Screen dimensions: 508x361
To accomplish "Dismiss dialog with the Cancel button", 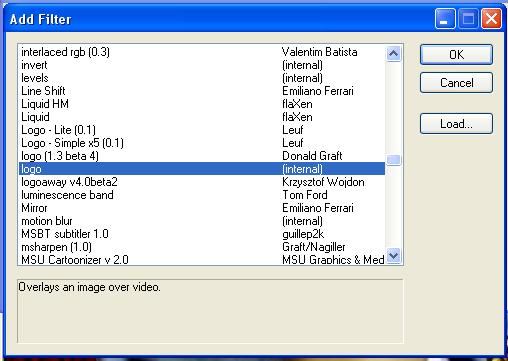I will point(456,83).
